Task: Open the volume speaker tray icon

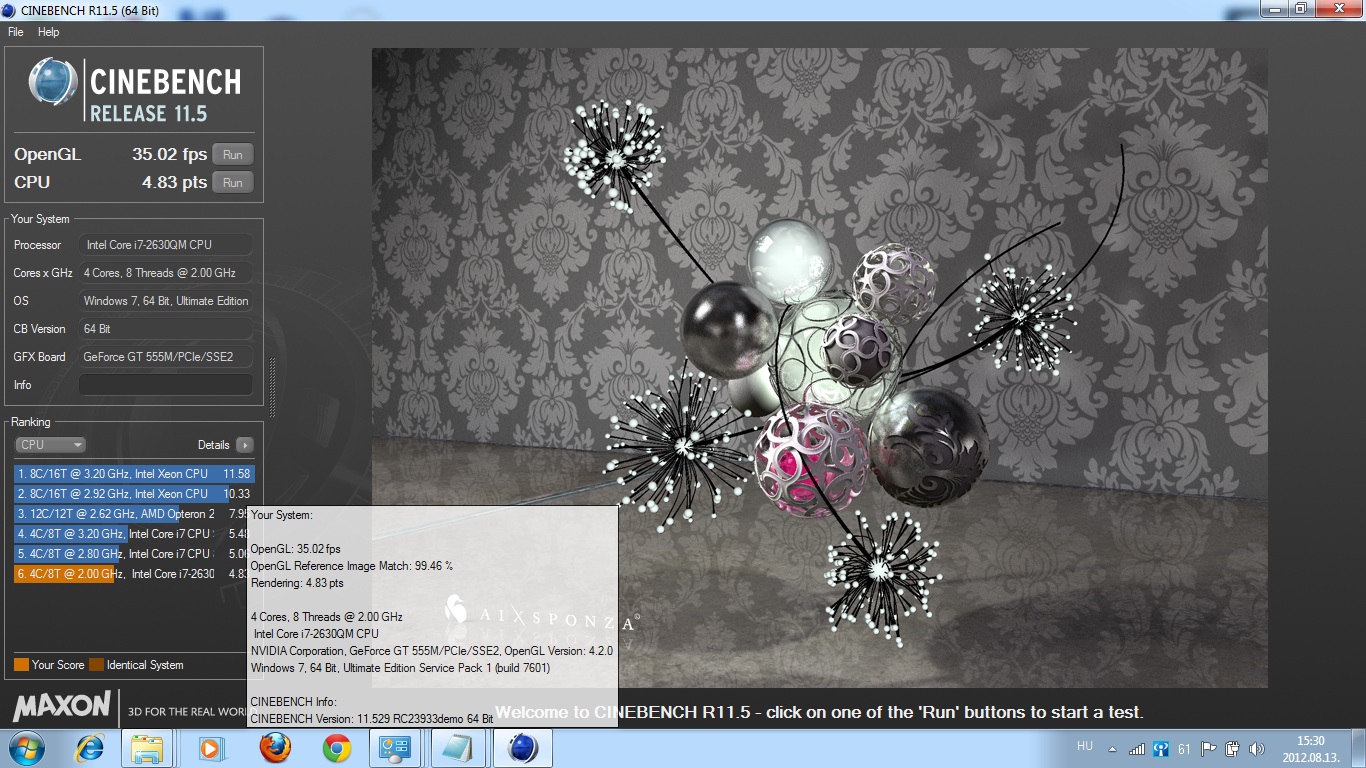Action: click(x=1257, y=749)
